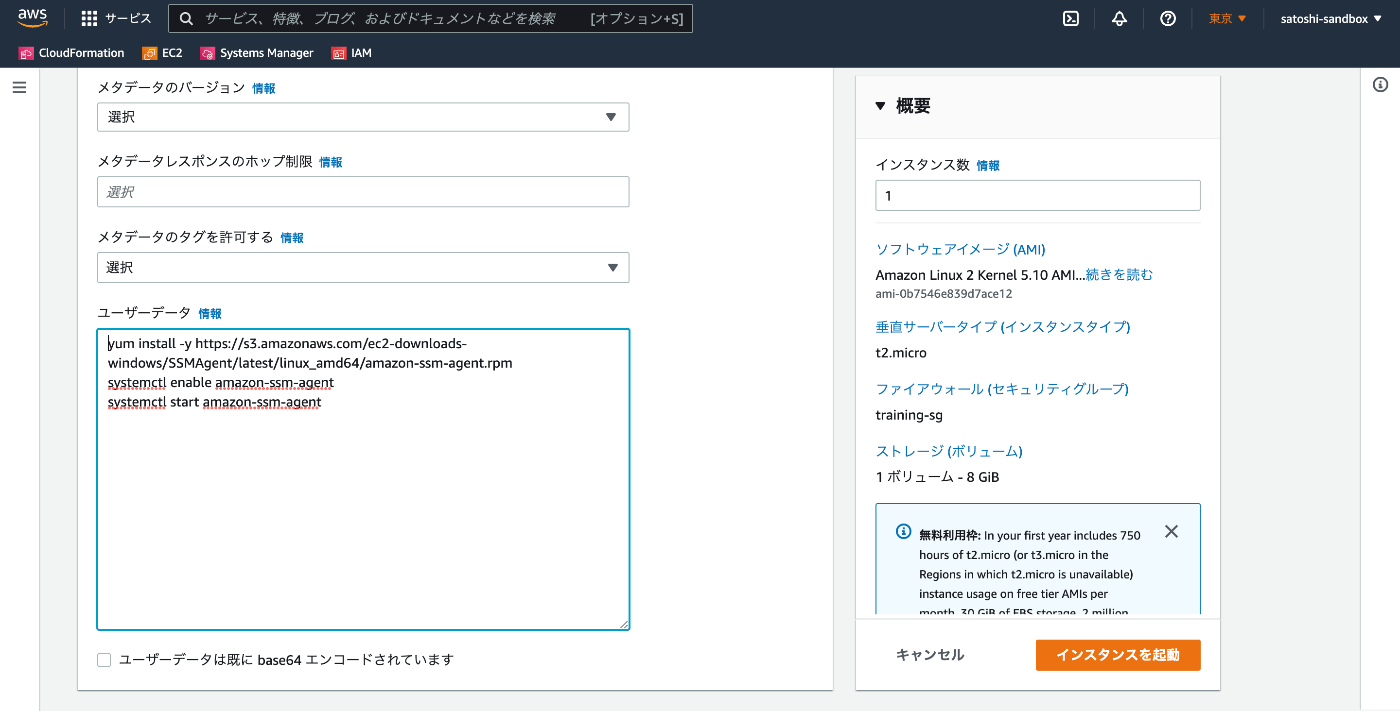This screenshot has width=1400, height=711.
Task: Open the CloudShell terminal icon
Action: click(x=1070, y=18)
